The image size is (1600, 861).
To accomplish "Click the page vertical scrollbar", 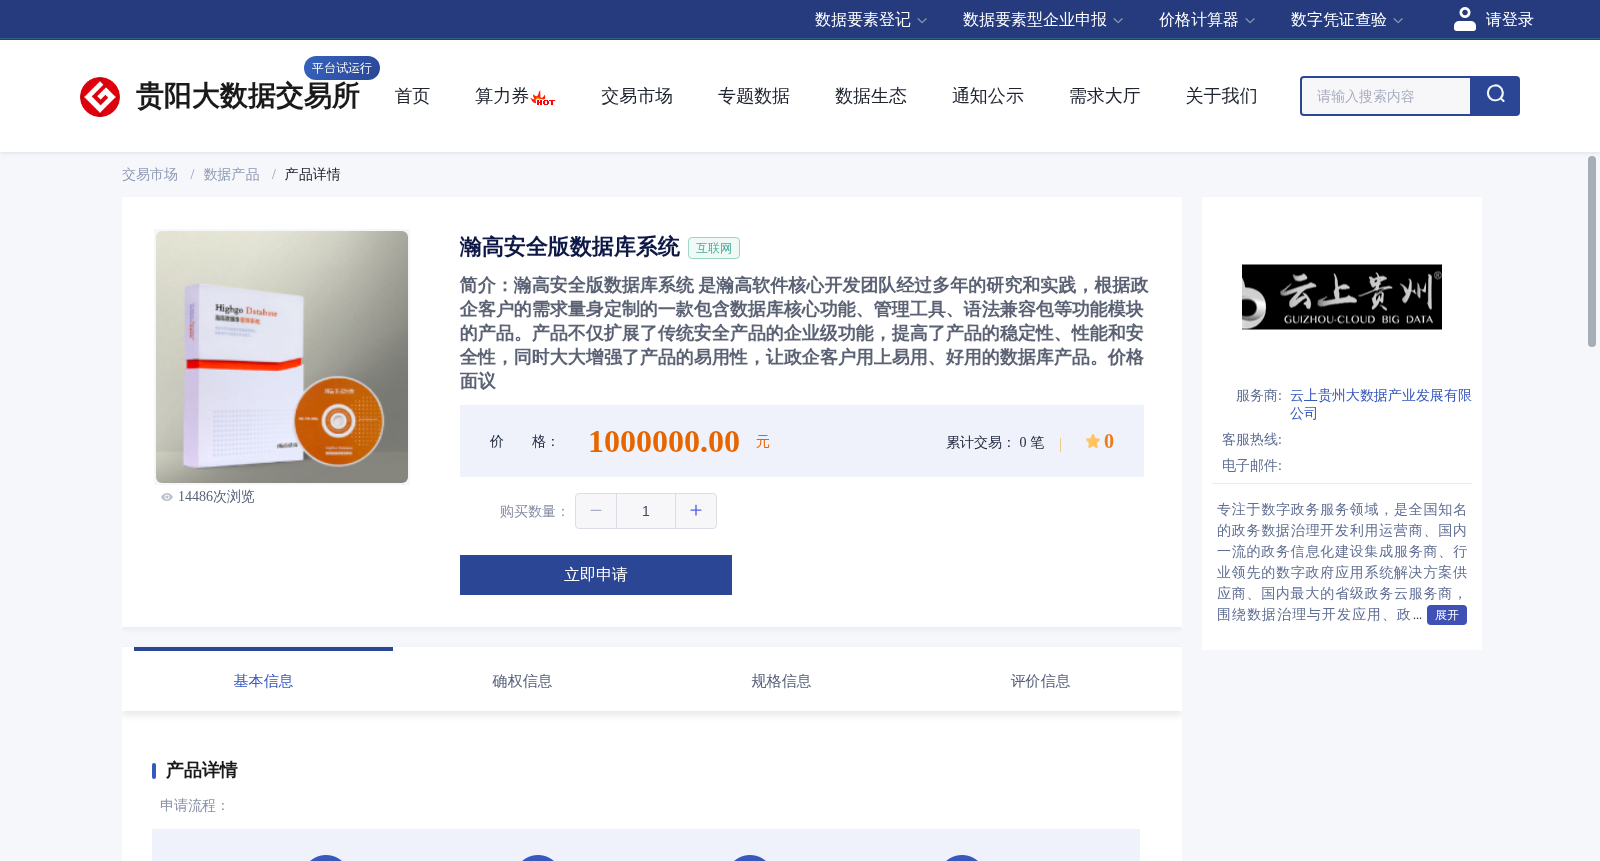I will click(x=1592, y=252).
